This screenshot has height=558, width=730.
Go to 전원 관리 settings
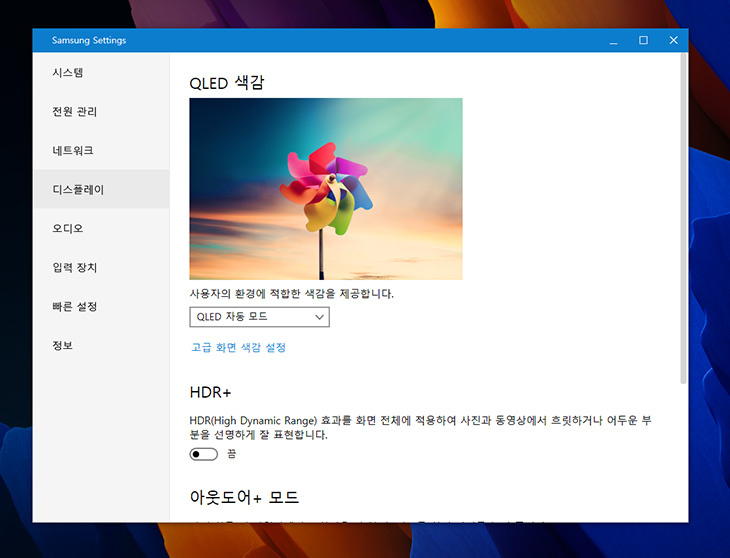101,112
